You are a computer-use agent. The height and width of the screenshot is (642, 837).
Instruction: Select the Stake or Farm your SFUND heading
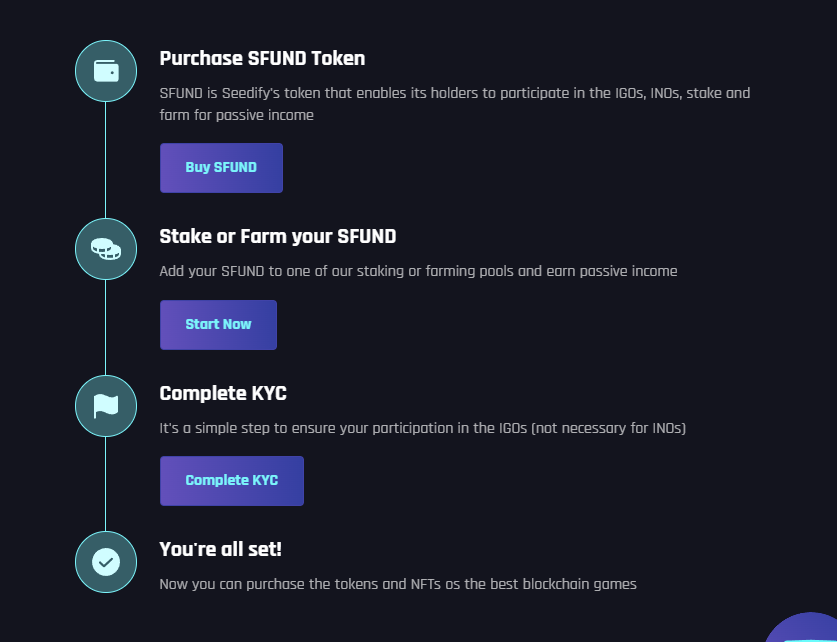click(278, 236)
